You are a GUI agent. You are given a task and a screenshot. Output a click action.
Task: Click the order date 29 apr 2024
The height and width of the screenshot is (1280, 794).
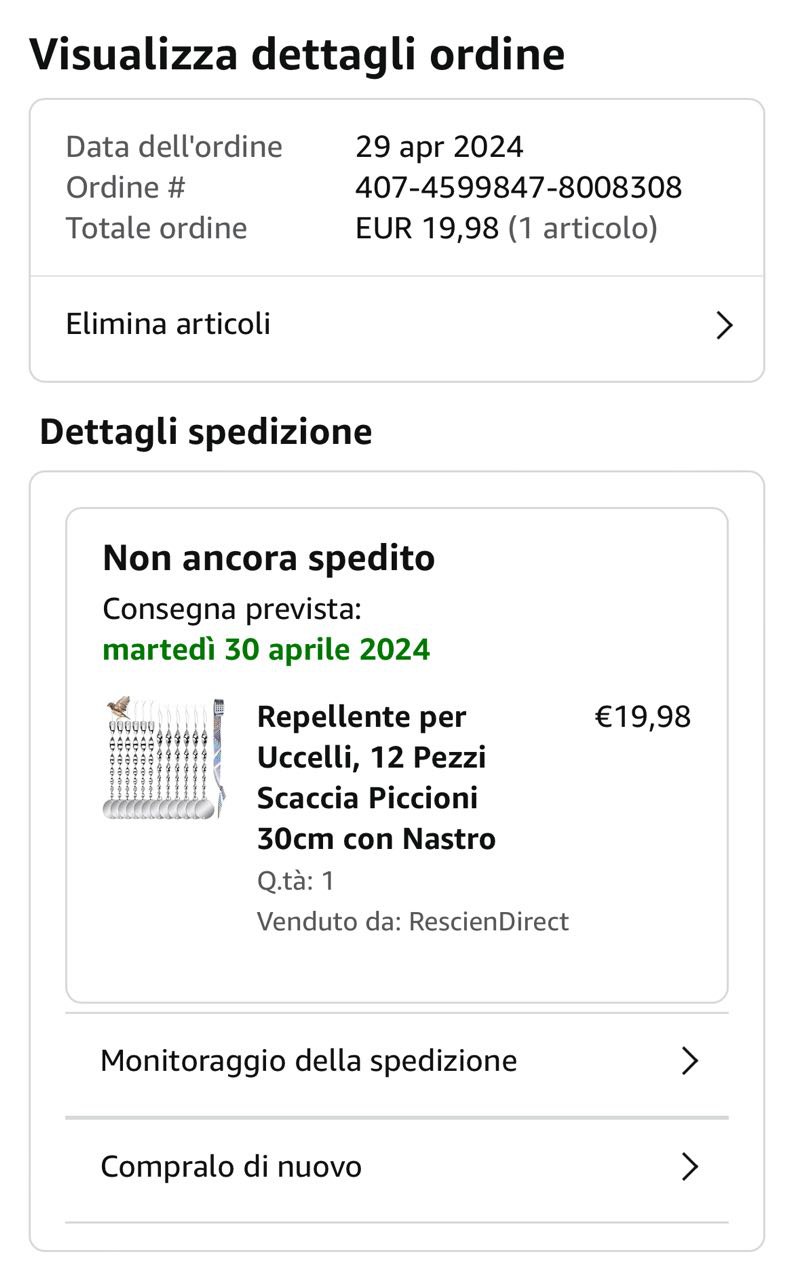(439, 147)
